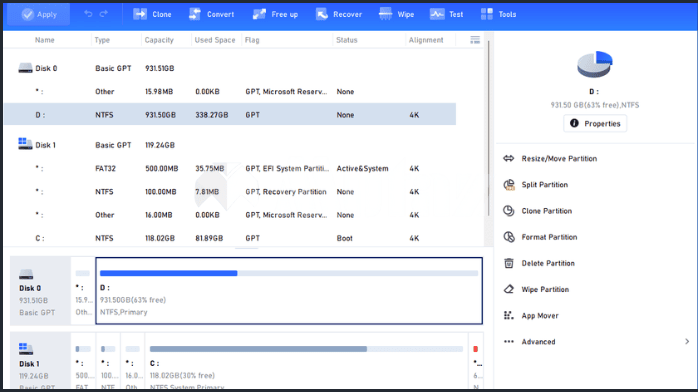The width and height of the screenshot is (698, 392).
Task: Click the Disk 1 label in disk map
Action: pyautogui.click(x=29, y=364)
